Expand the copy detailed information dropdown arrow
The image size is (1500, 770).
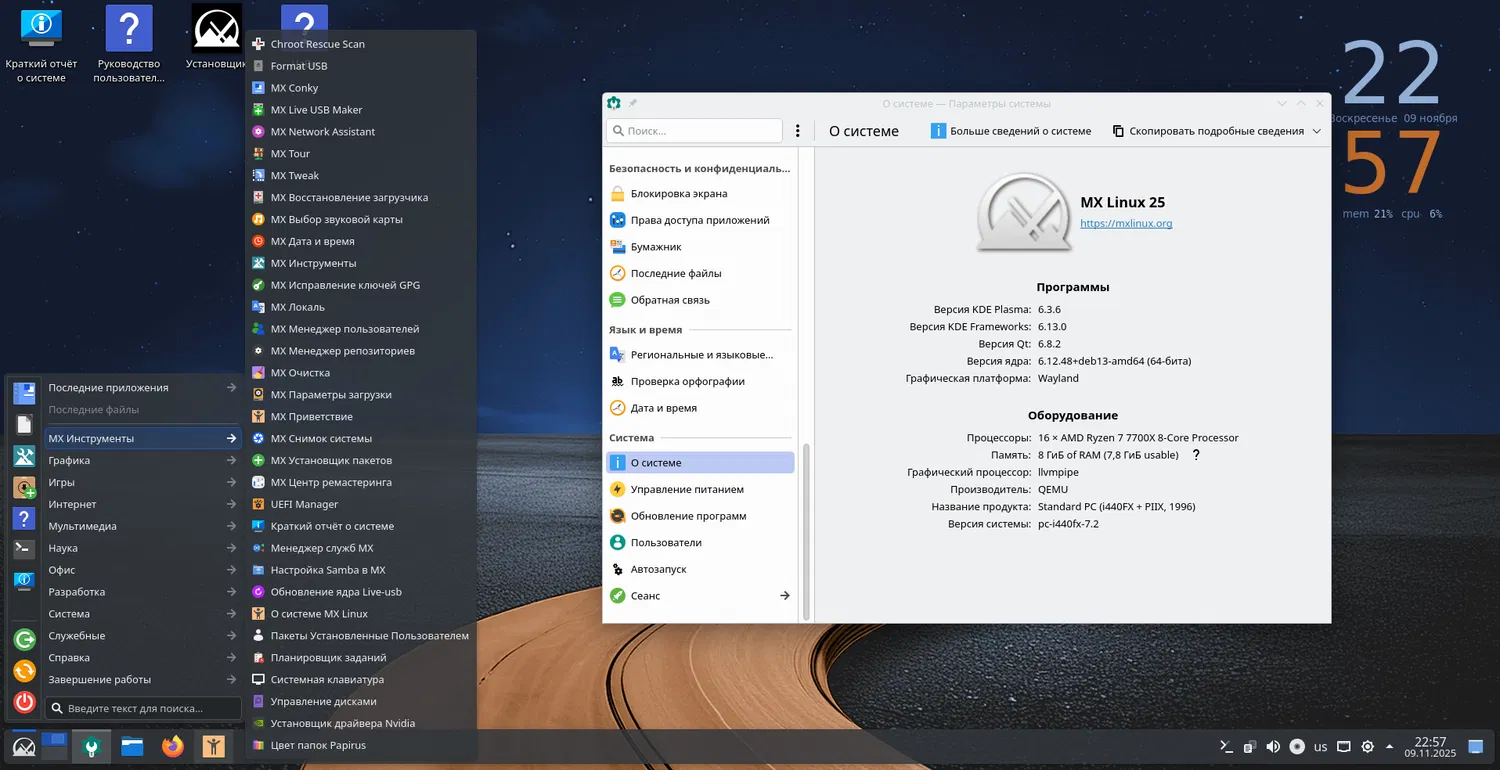[x=1316, y=131]
